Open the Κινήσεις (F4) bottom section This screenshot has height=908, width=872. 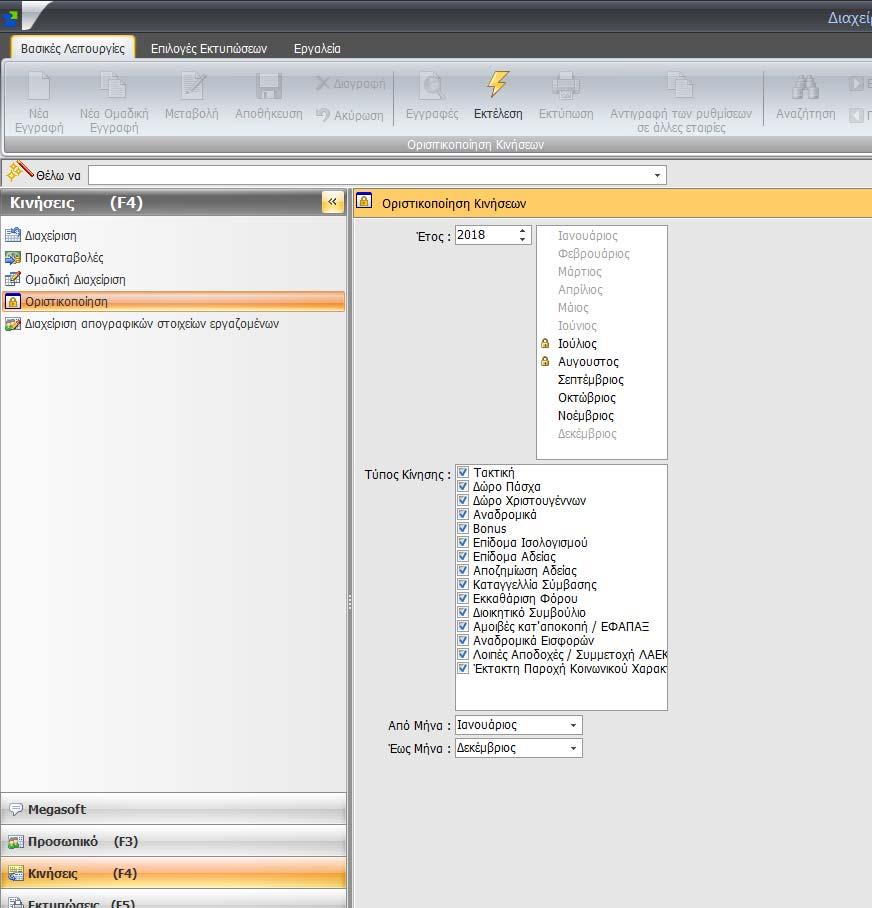pos(174,874)
